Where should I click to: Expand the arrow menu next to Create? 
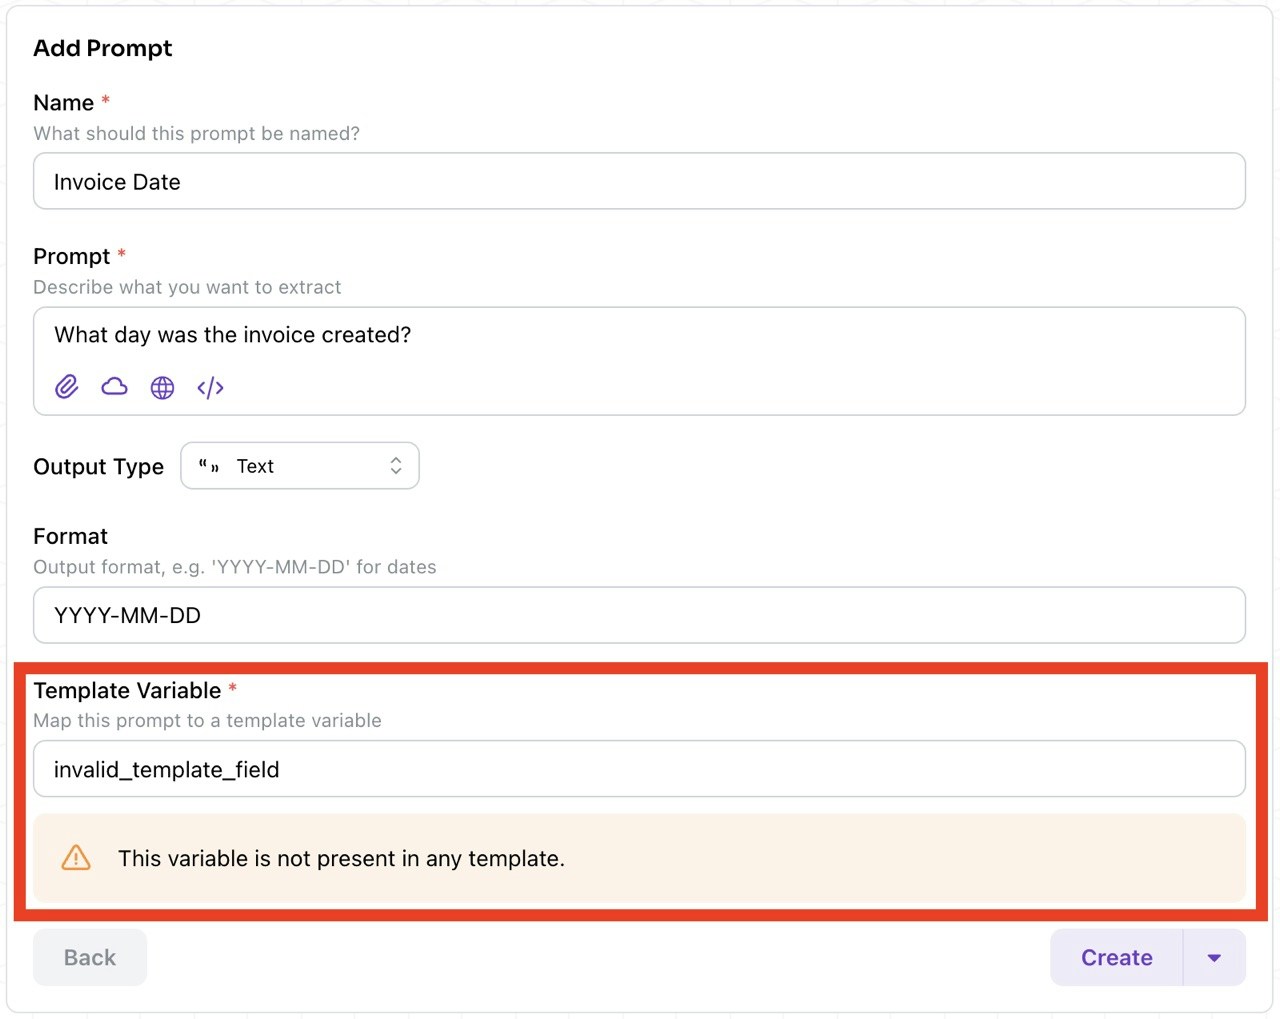[x=1214, y=957]
